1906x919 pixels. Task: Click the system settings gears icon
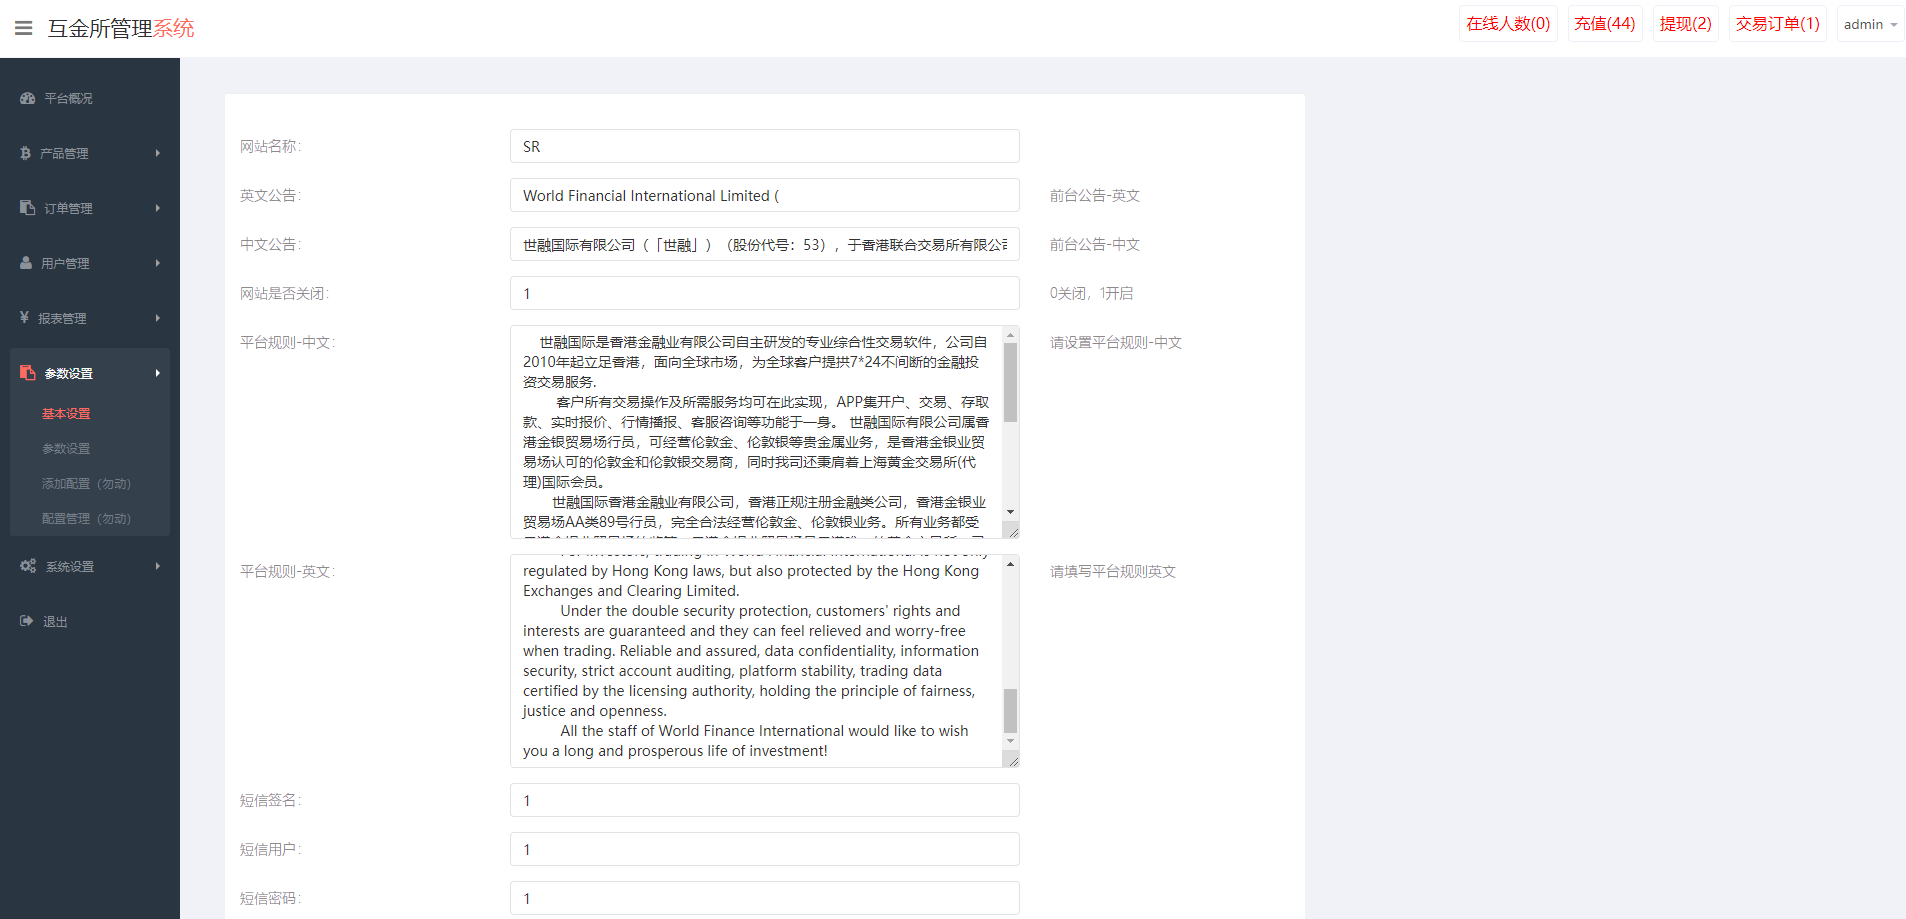coord(28,566)
